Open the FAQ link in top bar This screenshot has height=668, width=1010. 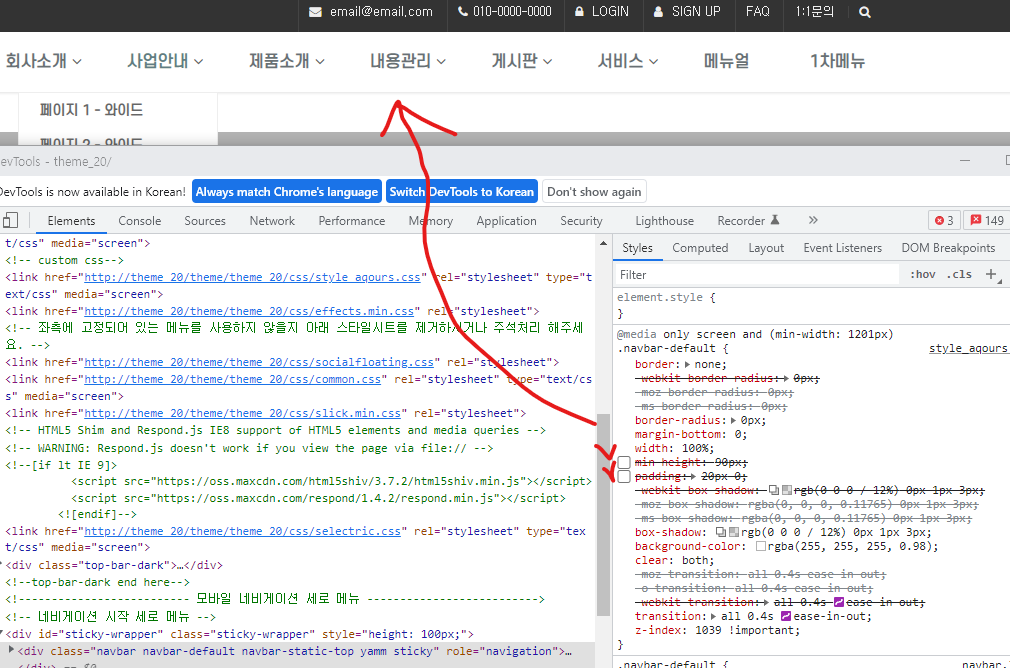click(x=758, y=12)
